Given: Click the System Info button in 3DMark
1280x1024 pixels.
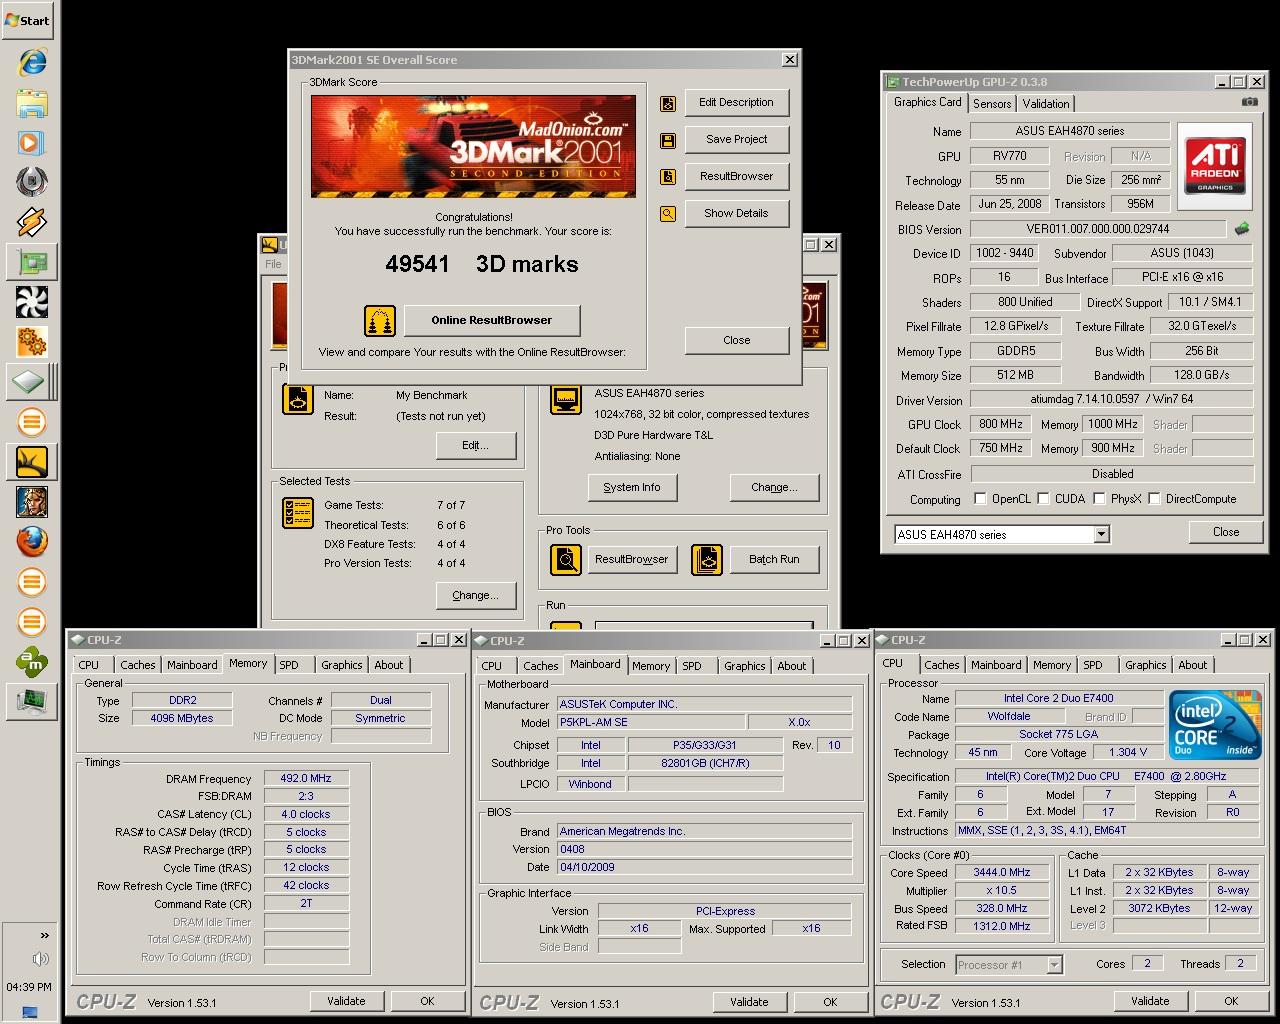Looking at the screenshot, I should click(632, 487).
